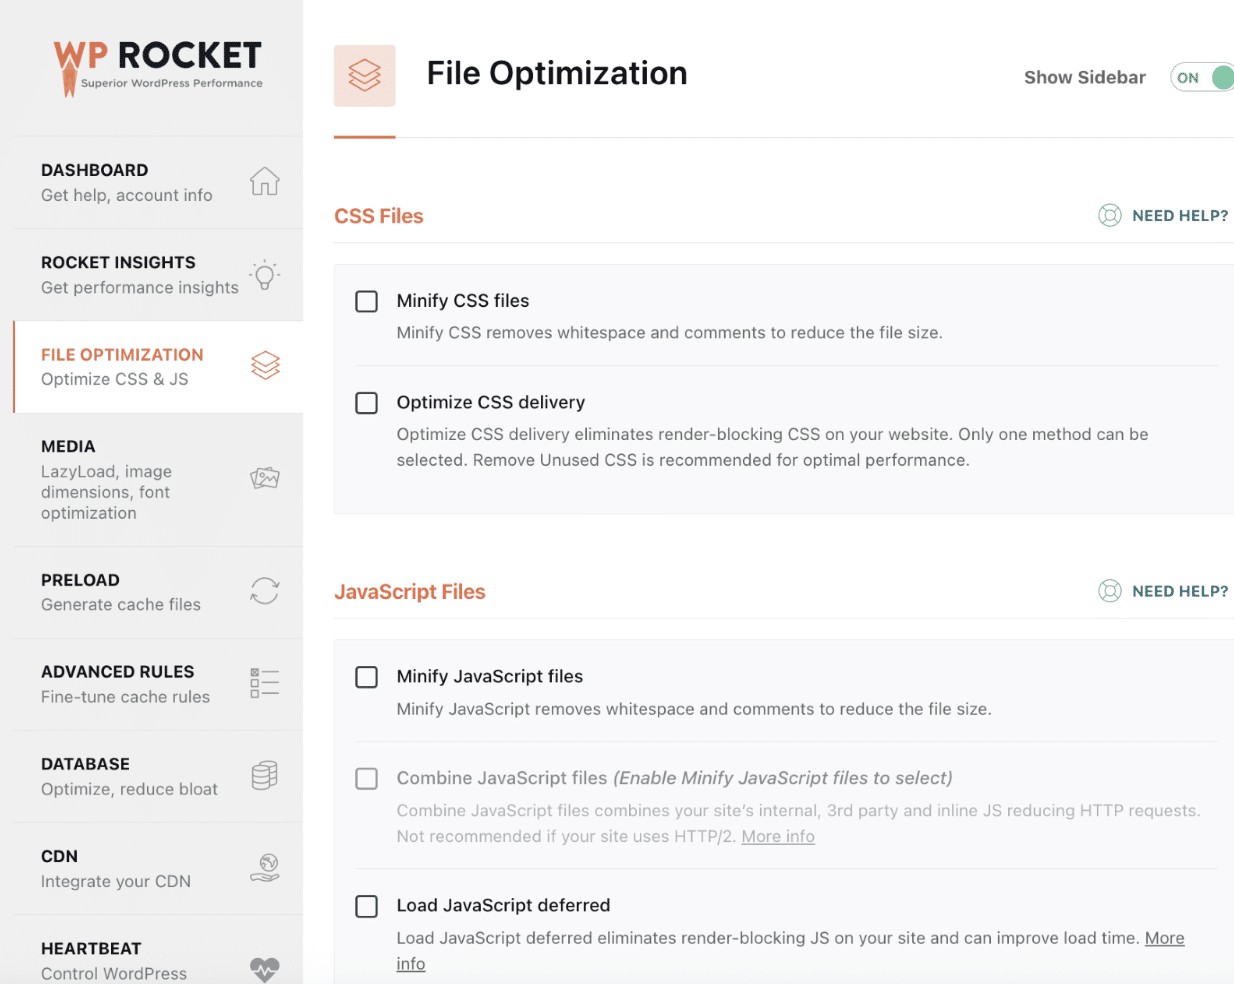Click the Database stack icon
Screen dimensions: 1234x984
coord(265,775)
